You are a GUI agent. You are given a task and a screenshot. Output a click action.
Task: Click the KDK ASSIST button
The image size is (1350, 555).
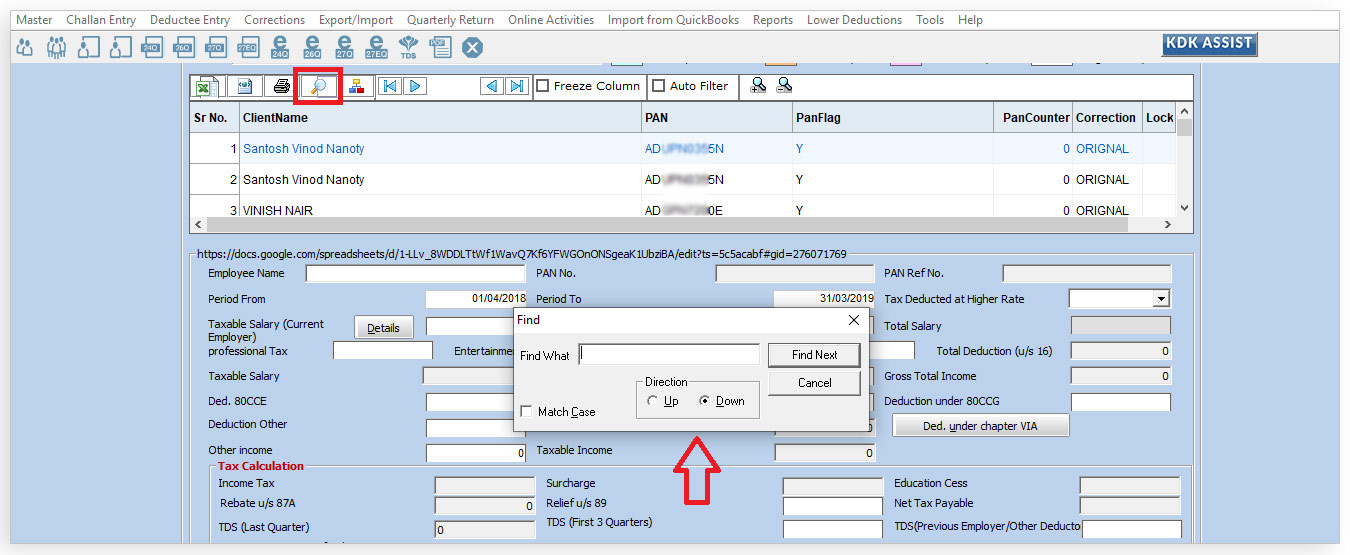[1210, 44]
